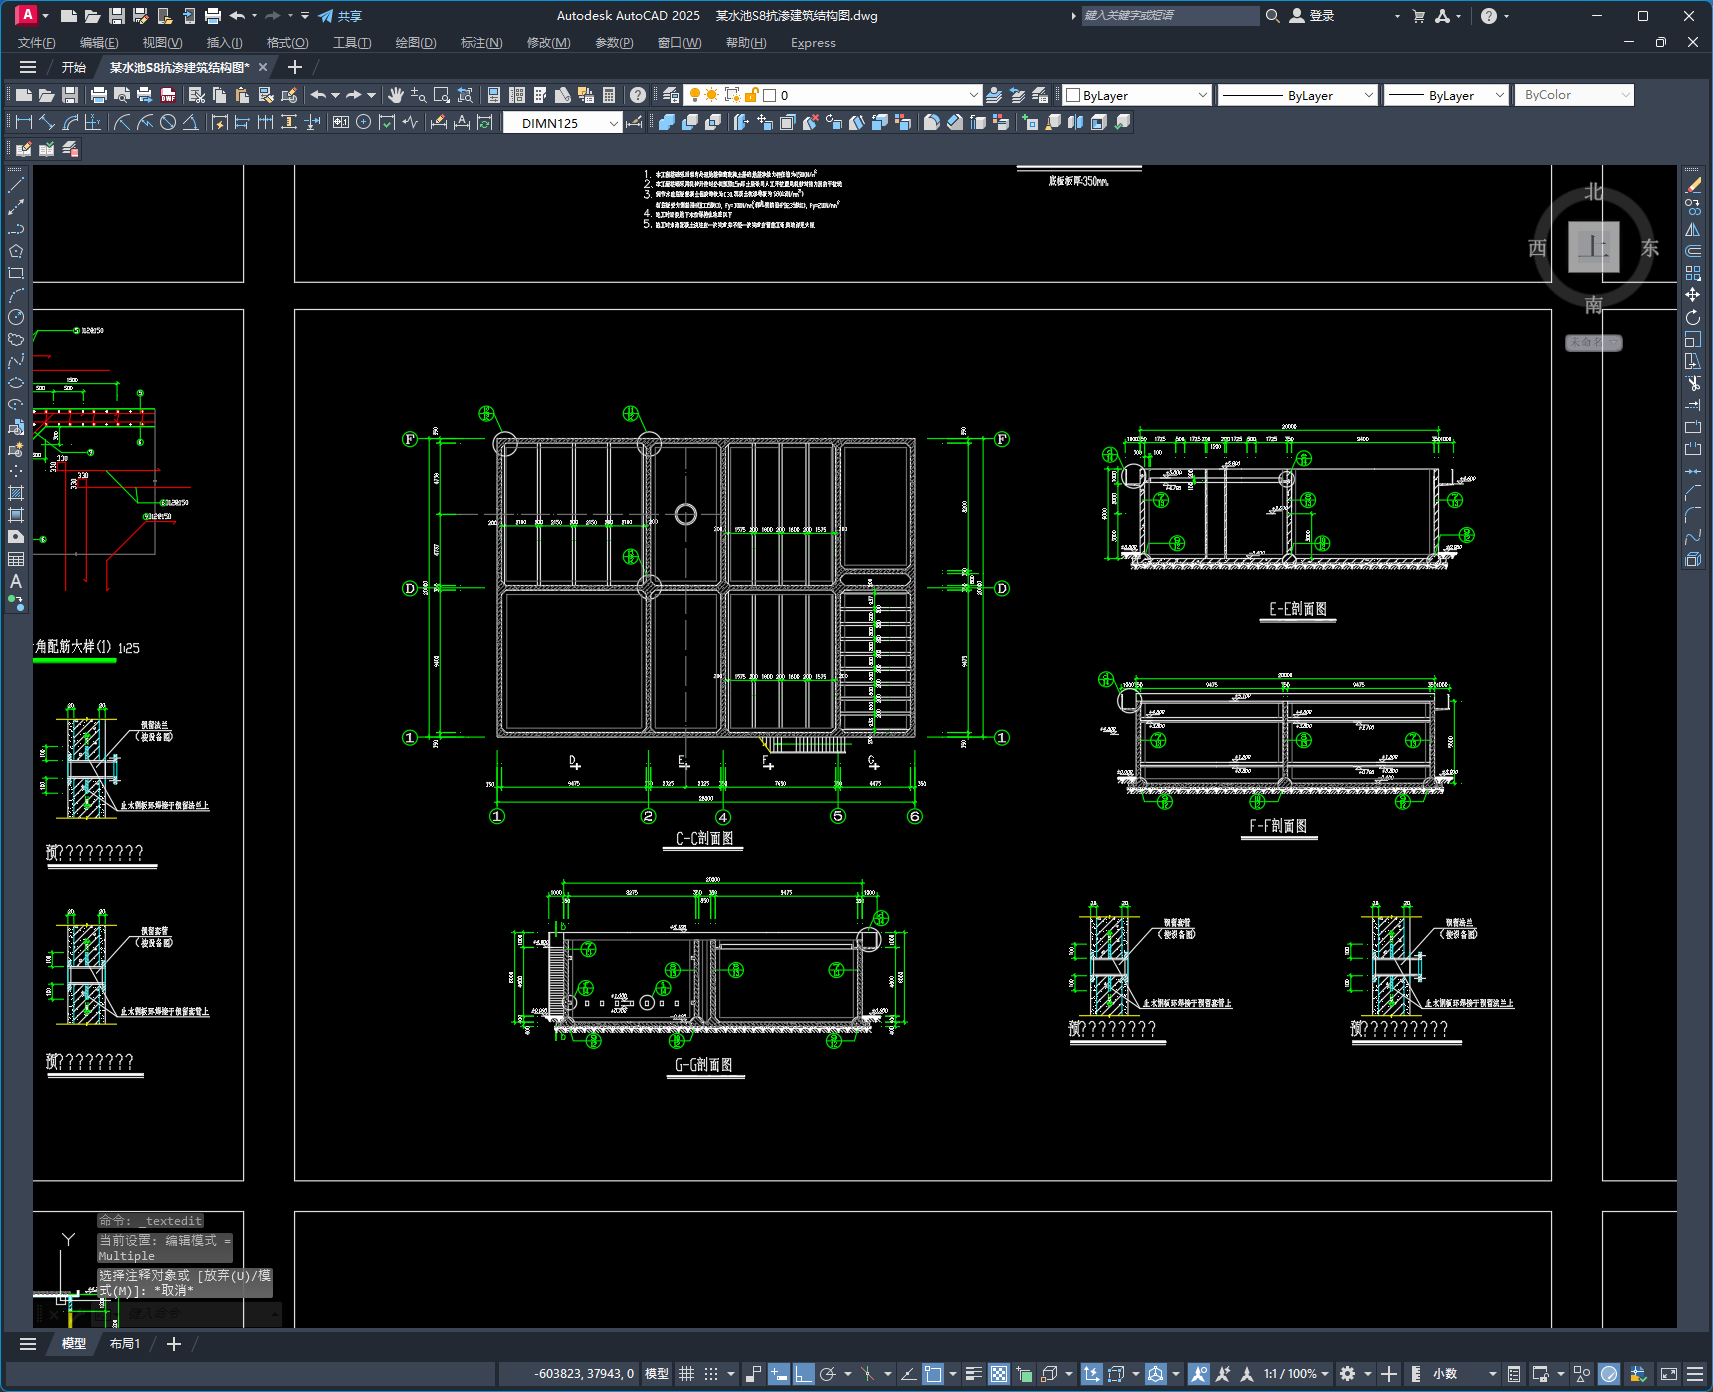Toggle Clean Screen in status bar

click(x=1669, y=1374)
